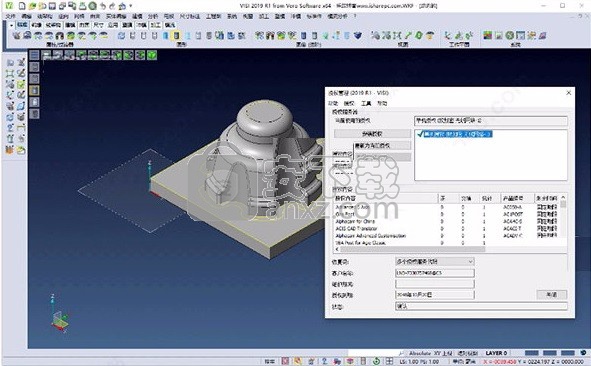This screenshot has height=366, width=591.
Task: Open the combo box in license dialog
Action: (x=435, y=261)
